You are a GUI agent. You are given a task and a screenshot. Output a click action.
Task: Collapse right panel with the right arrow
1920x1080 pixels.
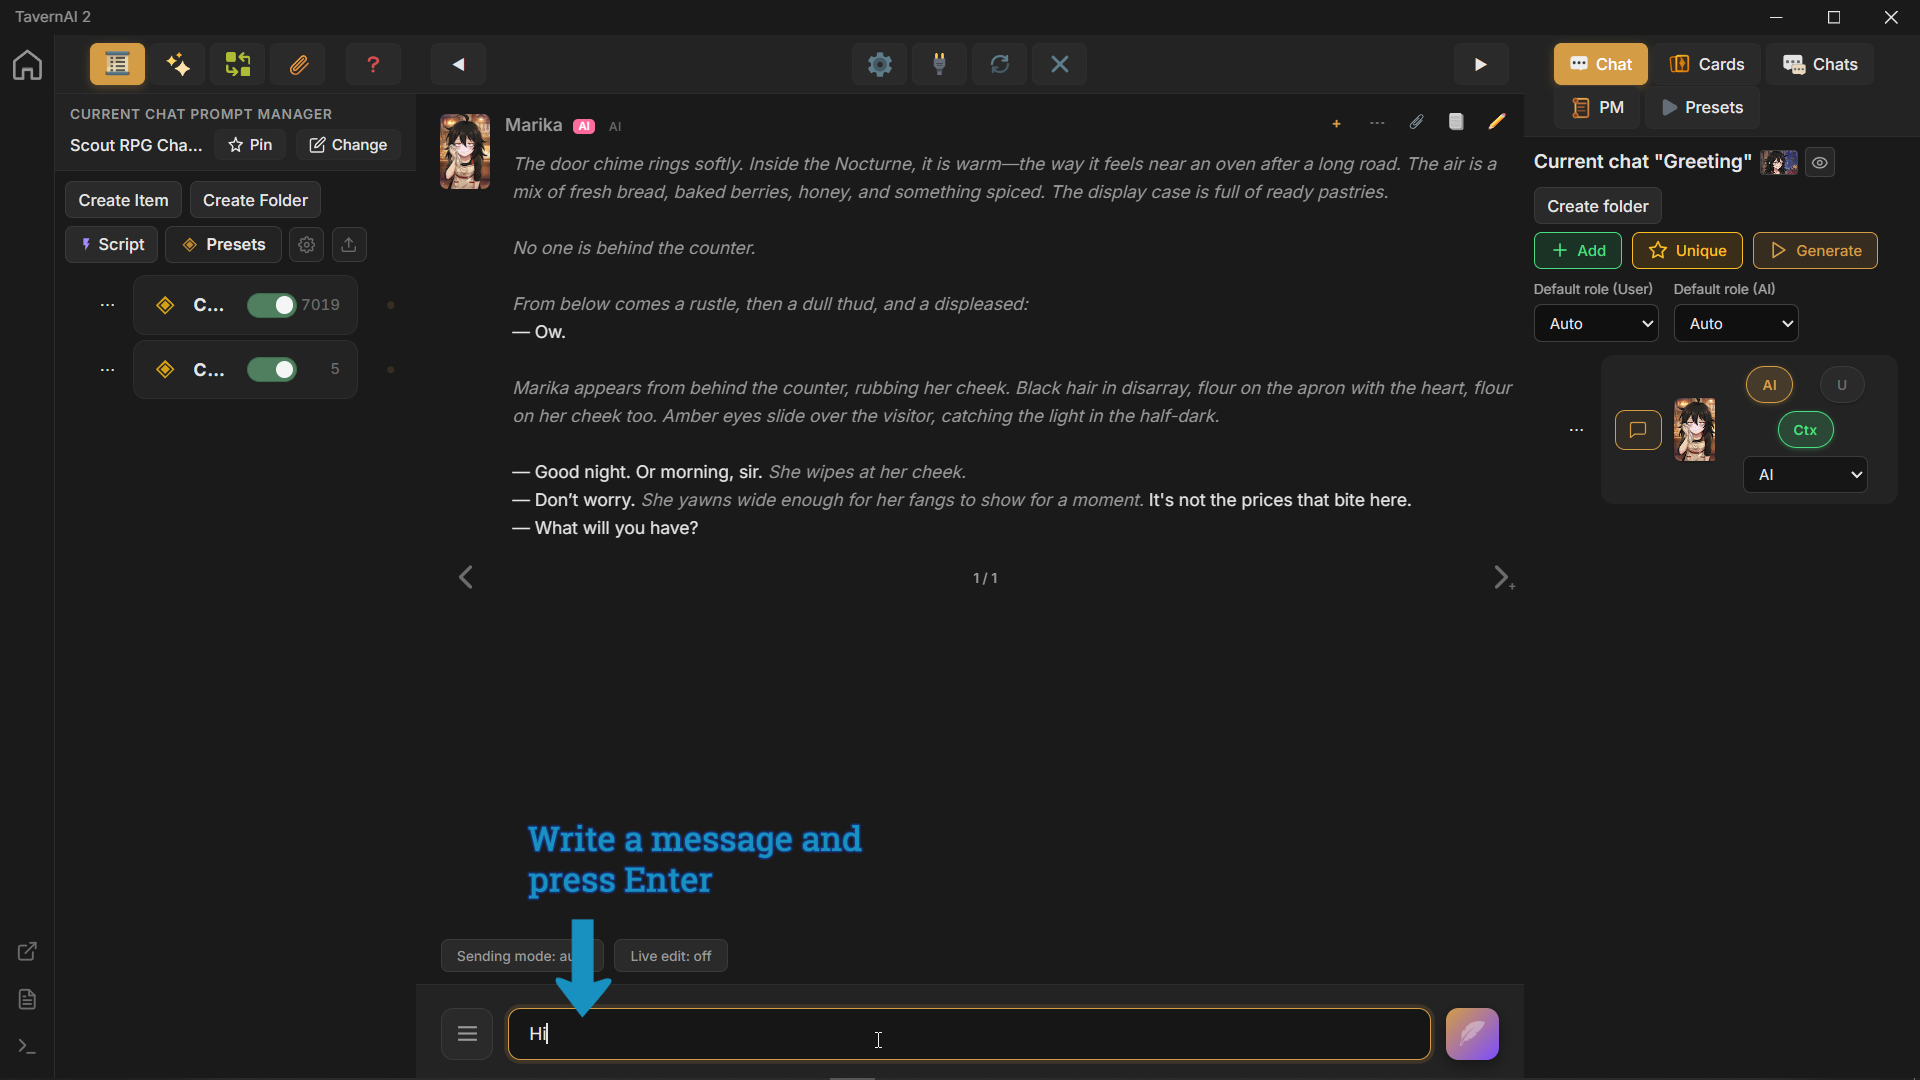(x=1481, y=64)
